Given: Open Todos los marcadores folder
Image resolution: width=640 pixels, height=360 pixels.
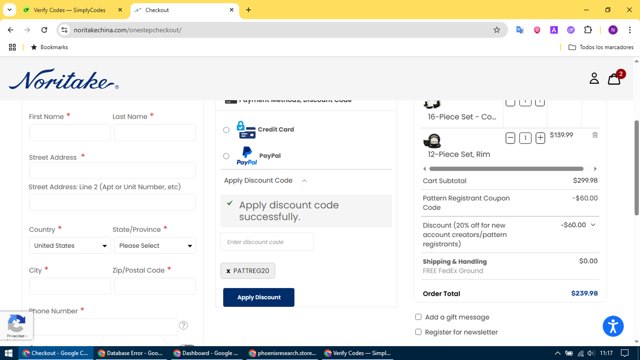Looking at the screenshot, I should click(601, 47).
